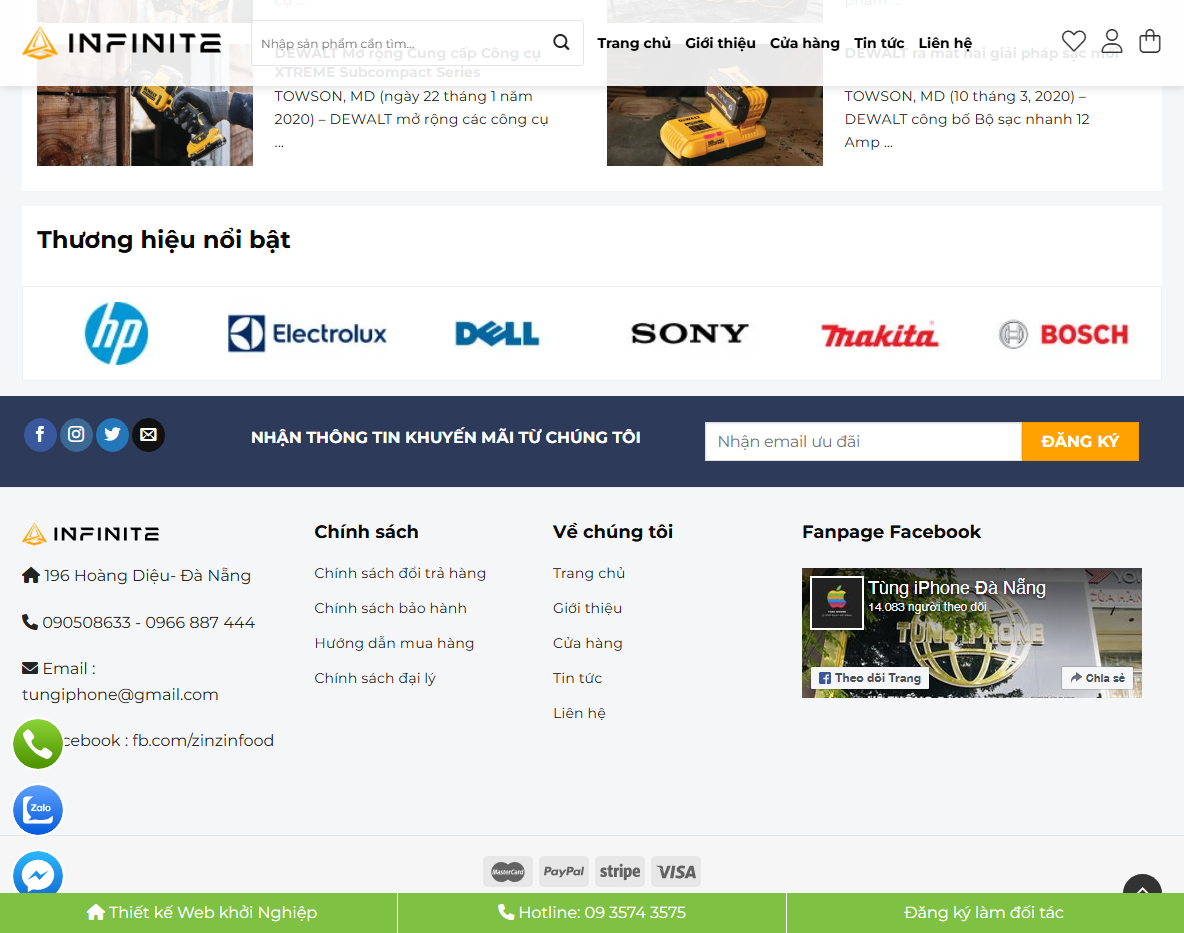Open the shopping cart icon
Image resolution: width=1184 pixels, height=933 pixels.
click(1150, 42)
